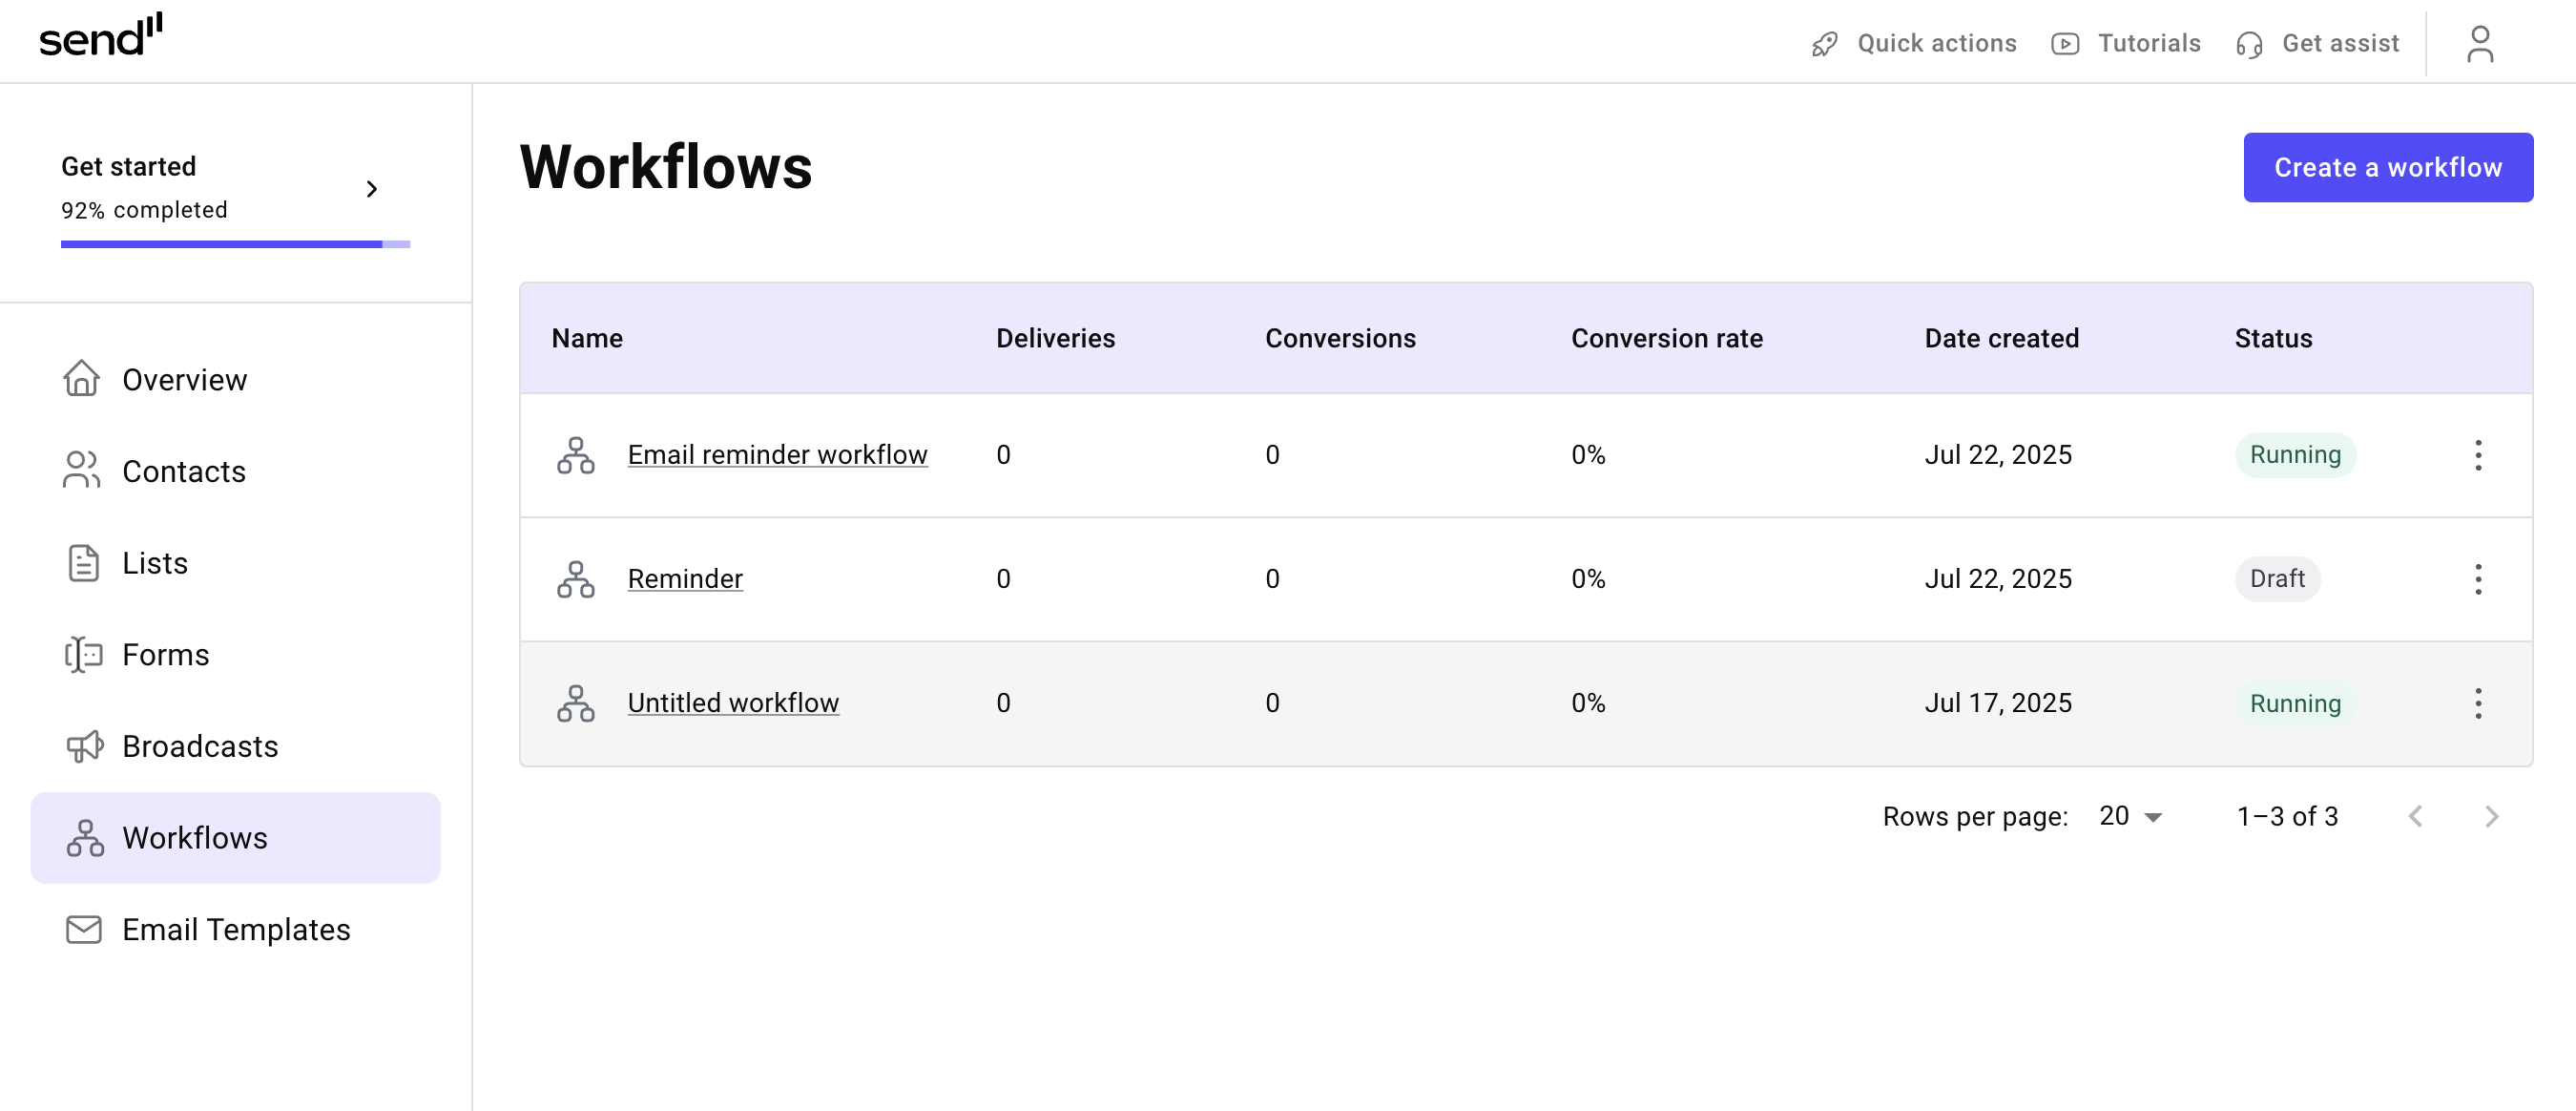The height and width of the screenshot is (1111, 2576).
Task: Click the Name column header
Action: [587, 339]
